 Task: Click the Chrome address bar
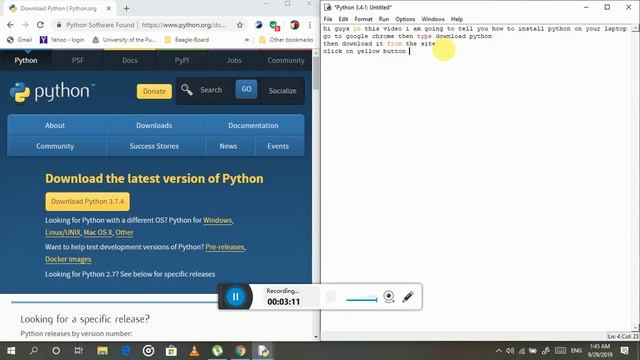pyautogui.click(x=150, y=25)
